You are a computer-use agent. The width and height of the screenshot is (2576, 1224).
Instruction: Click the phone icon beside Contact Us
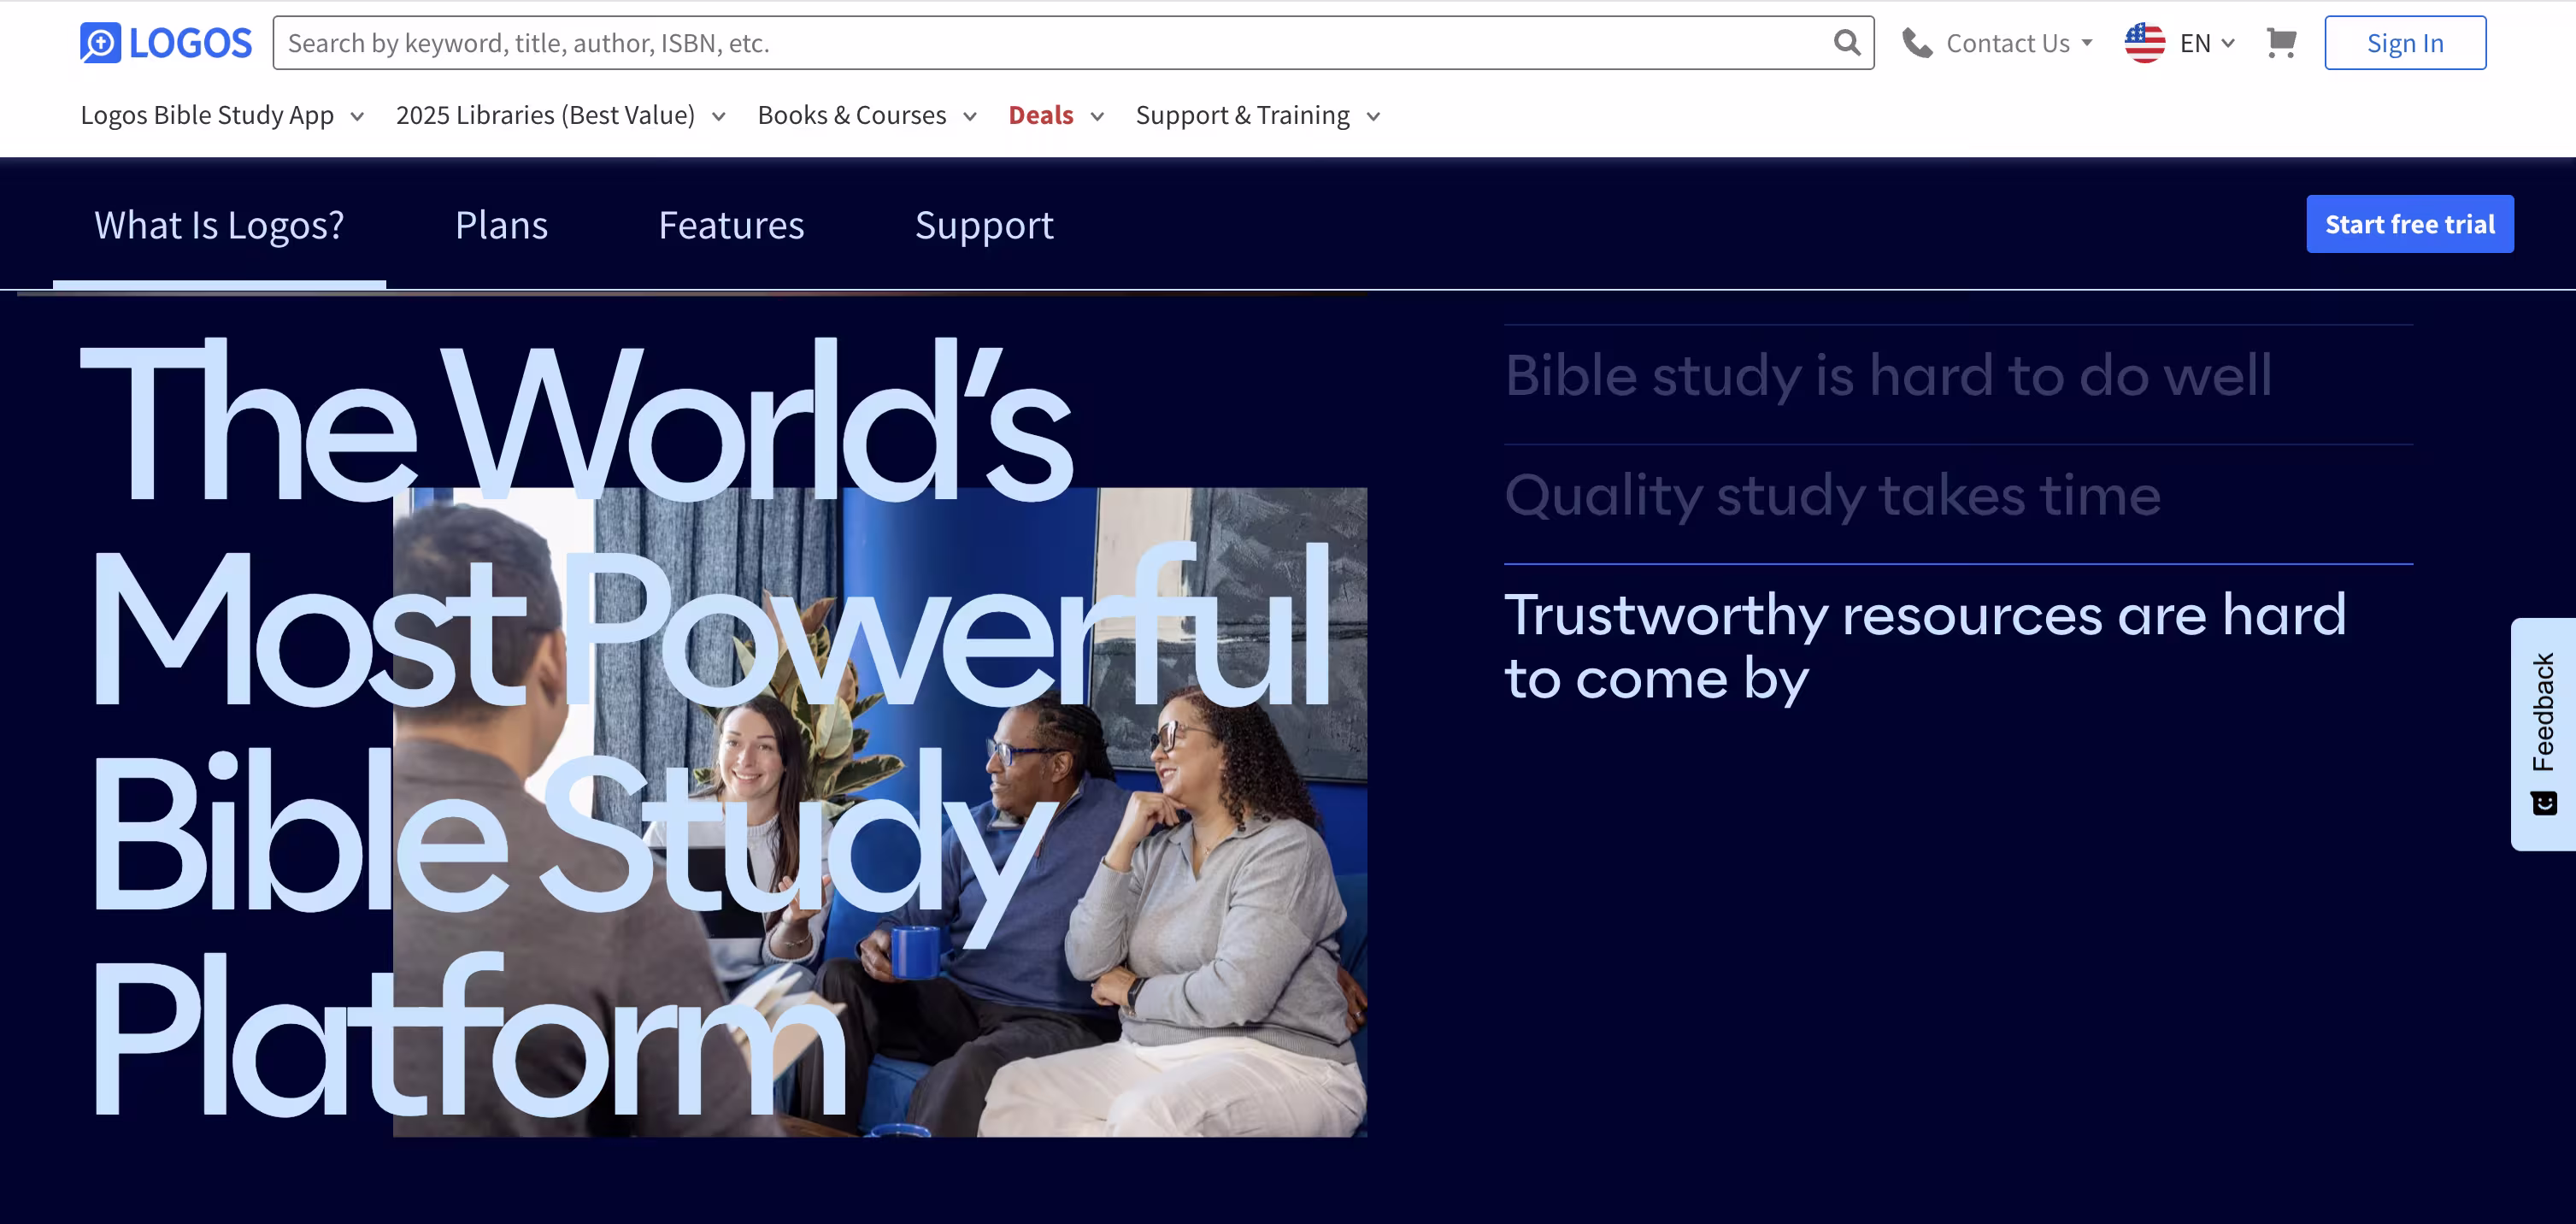(x=1916, y=43)
